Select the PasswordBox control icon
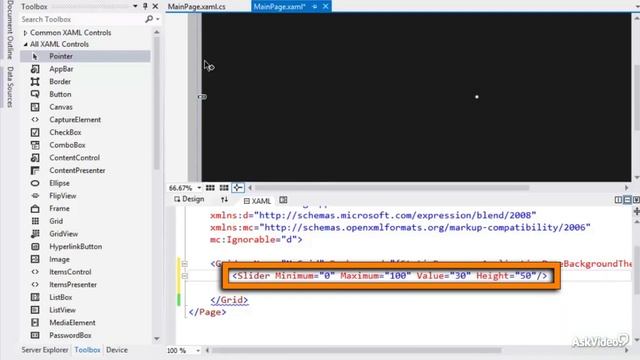The width and height of the screenshot is (640, 360). pos(35,335)
